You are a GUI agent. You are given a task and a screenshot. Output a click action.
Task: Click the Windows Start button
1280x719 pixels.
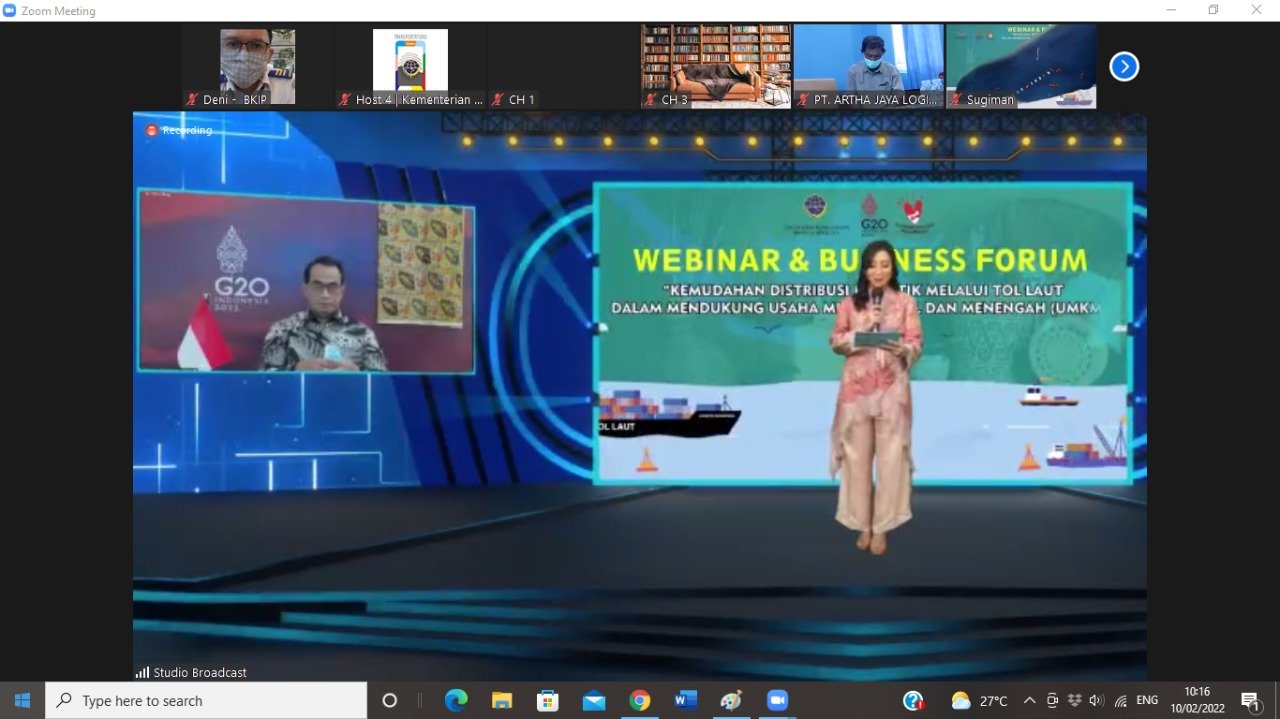pos(22,701)
